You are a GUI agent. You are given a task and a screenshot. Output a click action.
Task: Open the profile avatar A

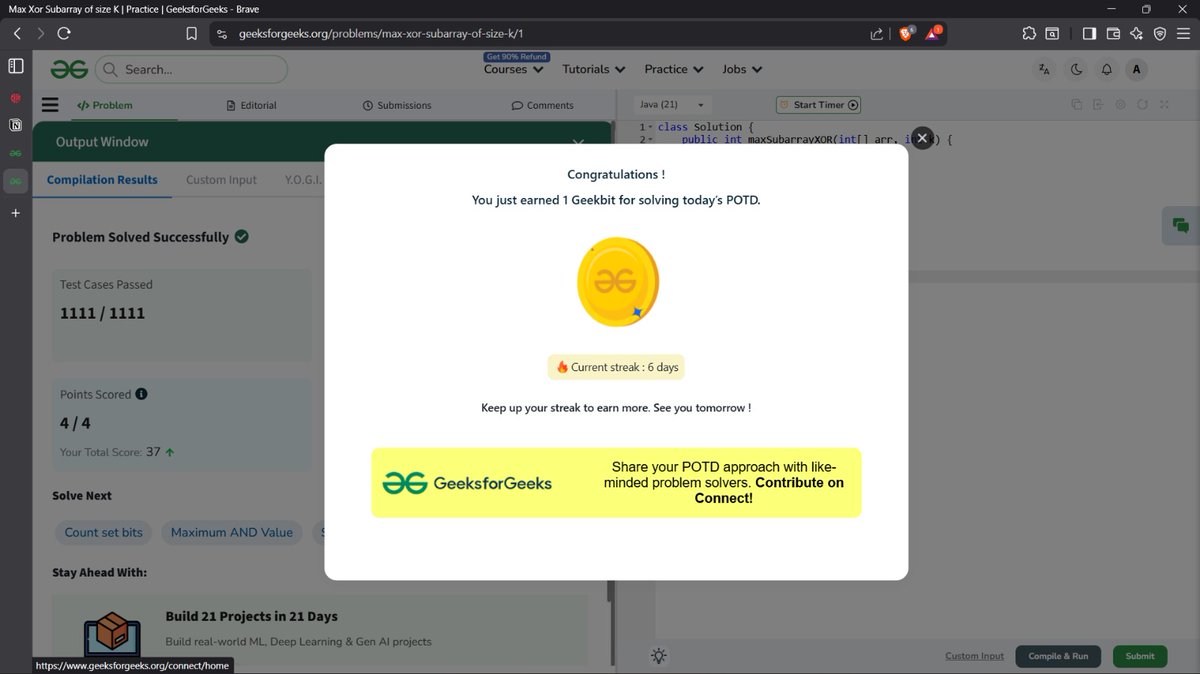[1136, 69]
